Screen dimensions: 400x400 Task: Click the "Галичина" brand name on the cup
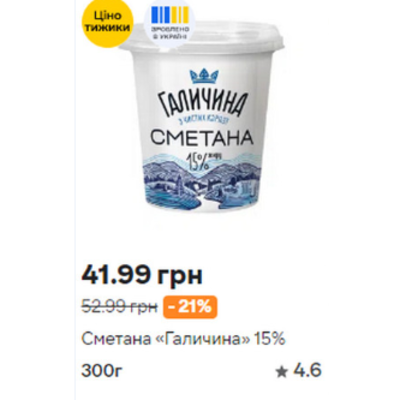coord(204,103)
